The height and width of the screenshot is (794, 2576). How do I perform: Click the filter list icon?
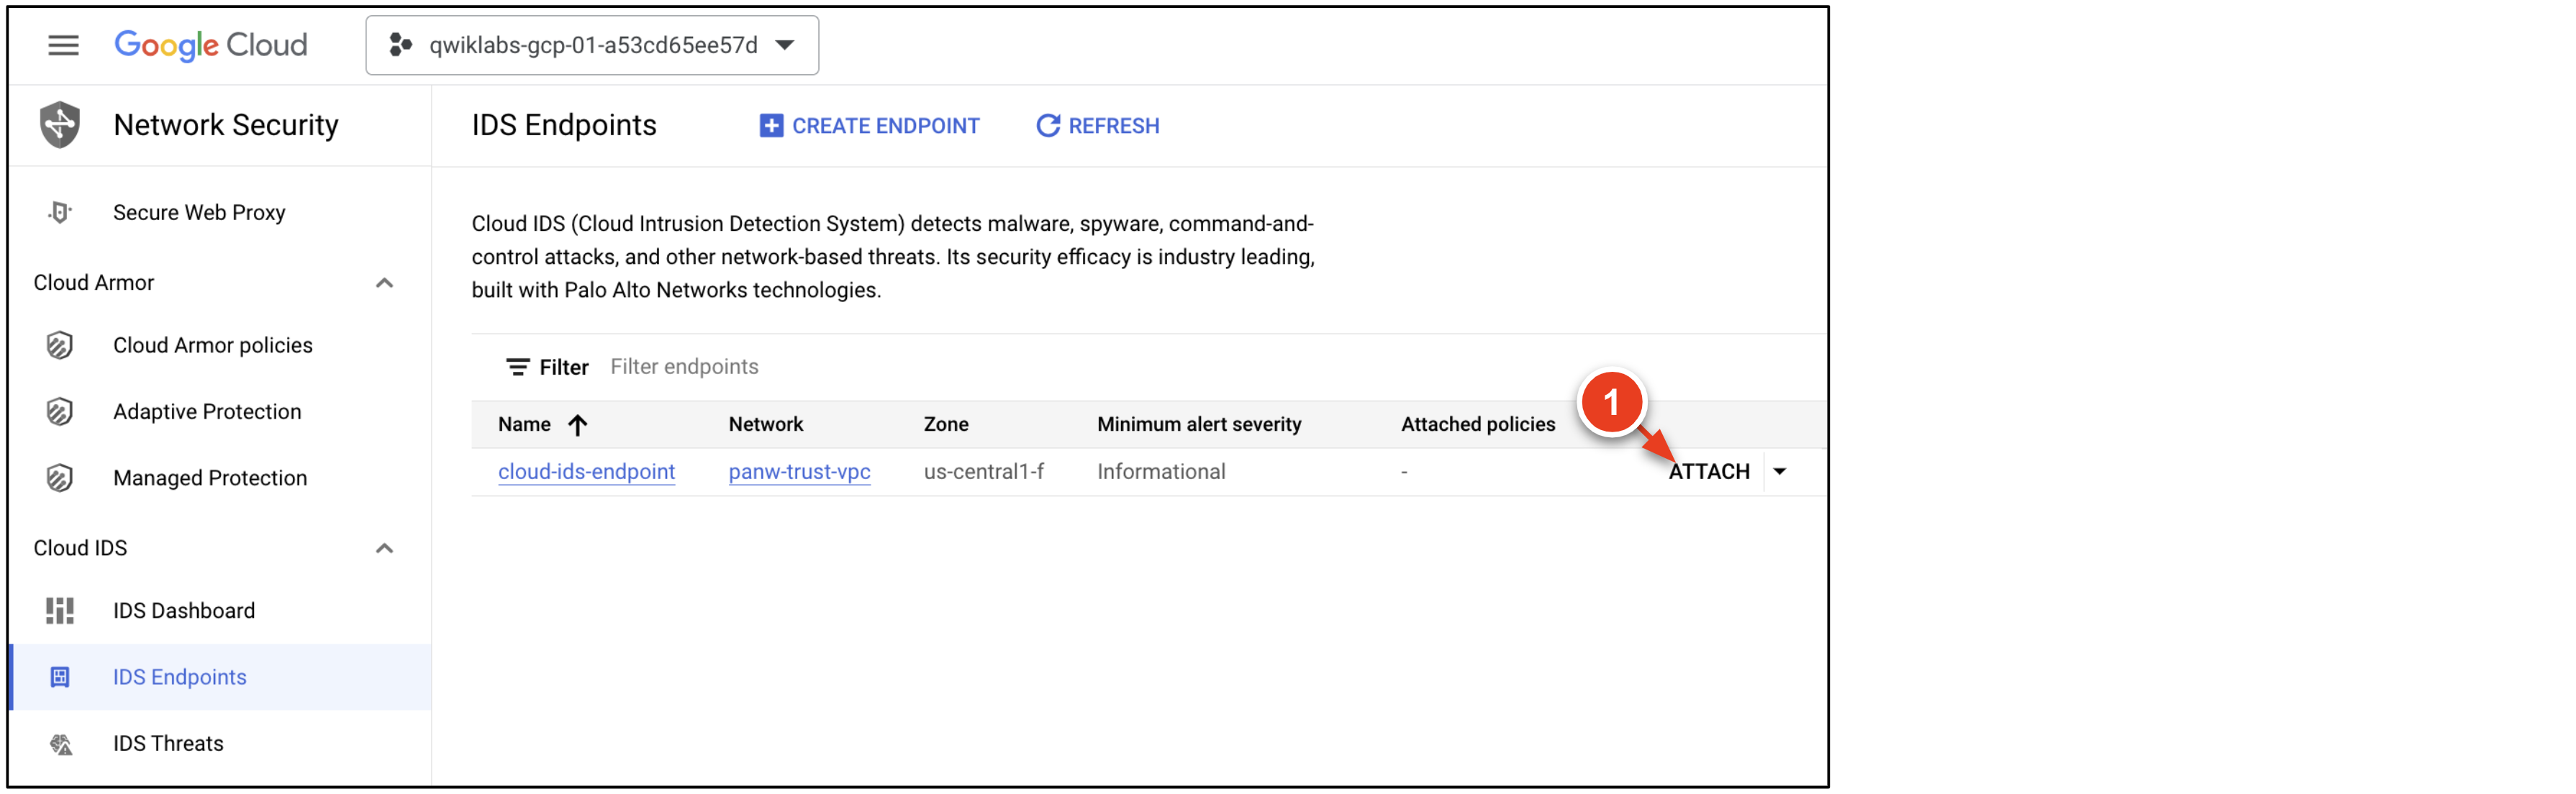(x=517, y=367)
